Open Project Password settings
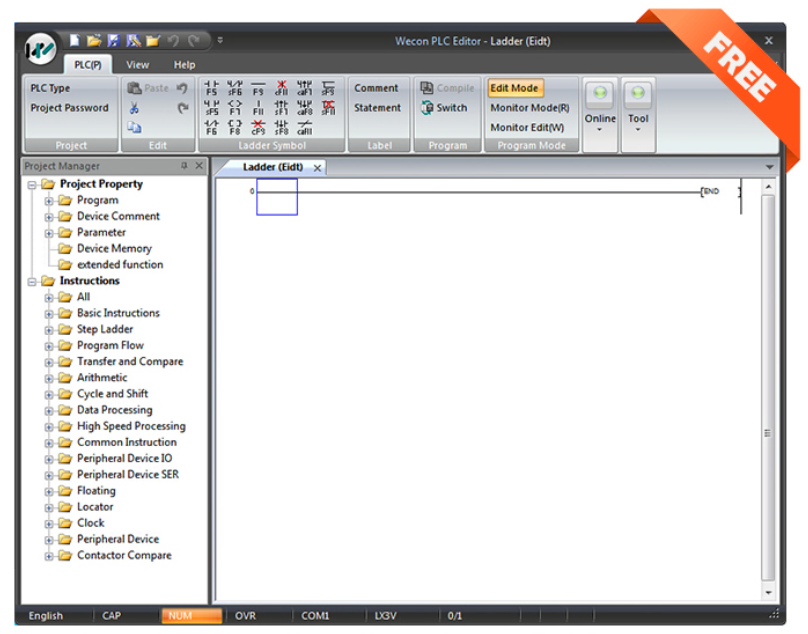 pos(70,108)
